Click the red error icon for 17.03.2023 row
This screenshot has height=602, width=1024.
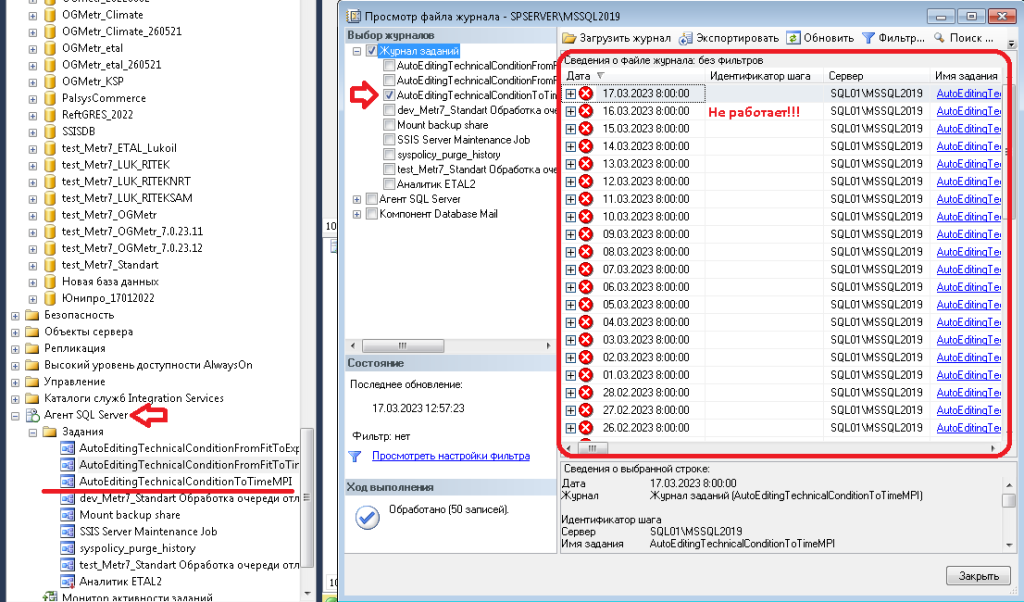586,93
